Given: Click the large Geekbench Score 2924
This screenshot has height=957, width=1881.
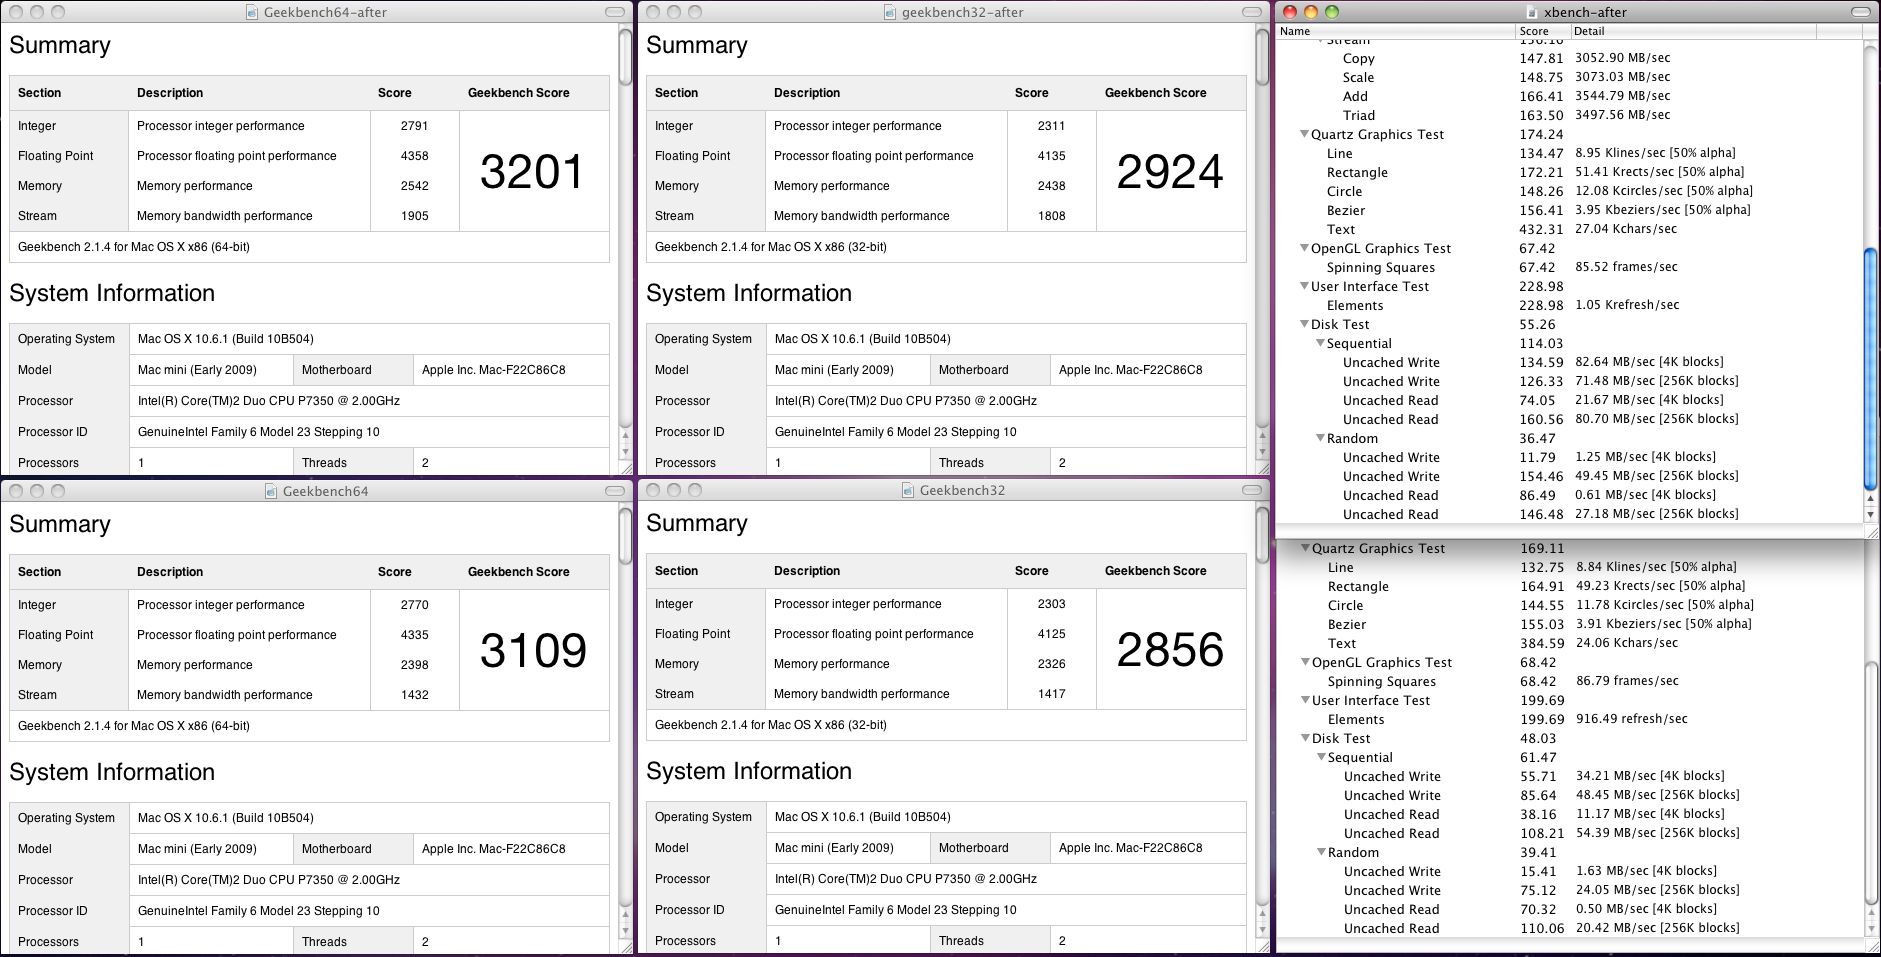Looking at the screenshot, I should [x=1170, y=172].
